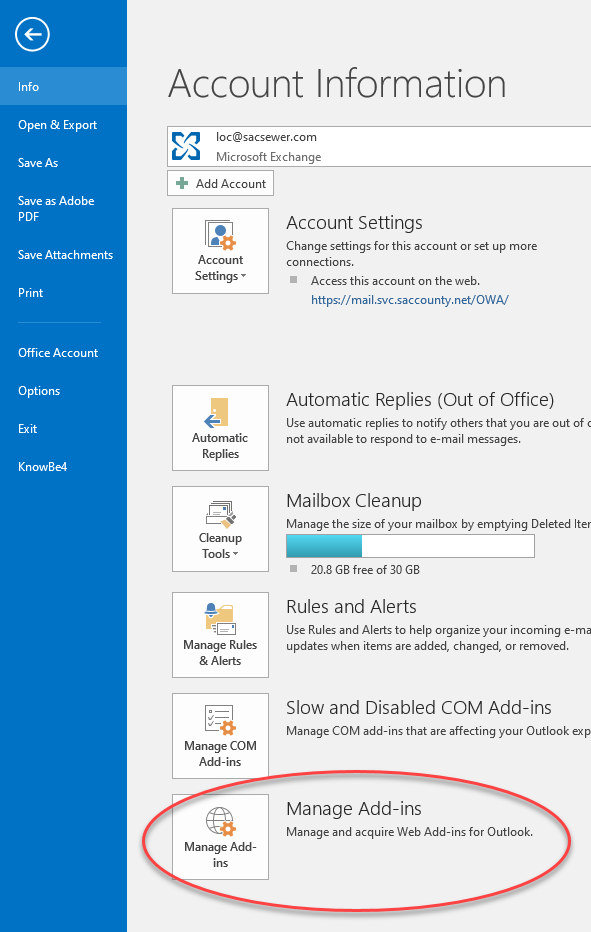Click the Slow and Disabled COM Add-ins heading
Screen dimensions: 591x932
pyautogui.click(x=419, y=707)
